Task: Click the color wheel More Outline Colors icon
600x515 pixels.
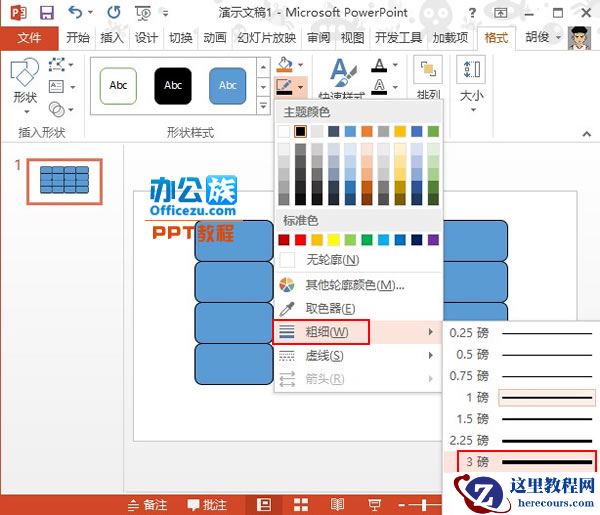Action: (x=287, y=285)
